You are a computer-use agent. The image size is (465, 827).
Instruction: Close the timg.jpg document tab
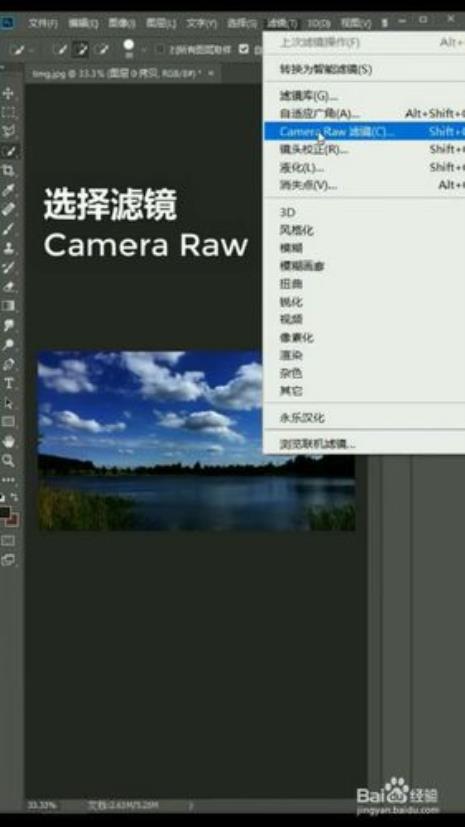(211, 73)
